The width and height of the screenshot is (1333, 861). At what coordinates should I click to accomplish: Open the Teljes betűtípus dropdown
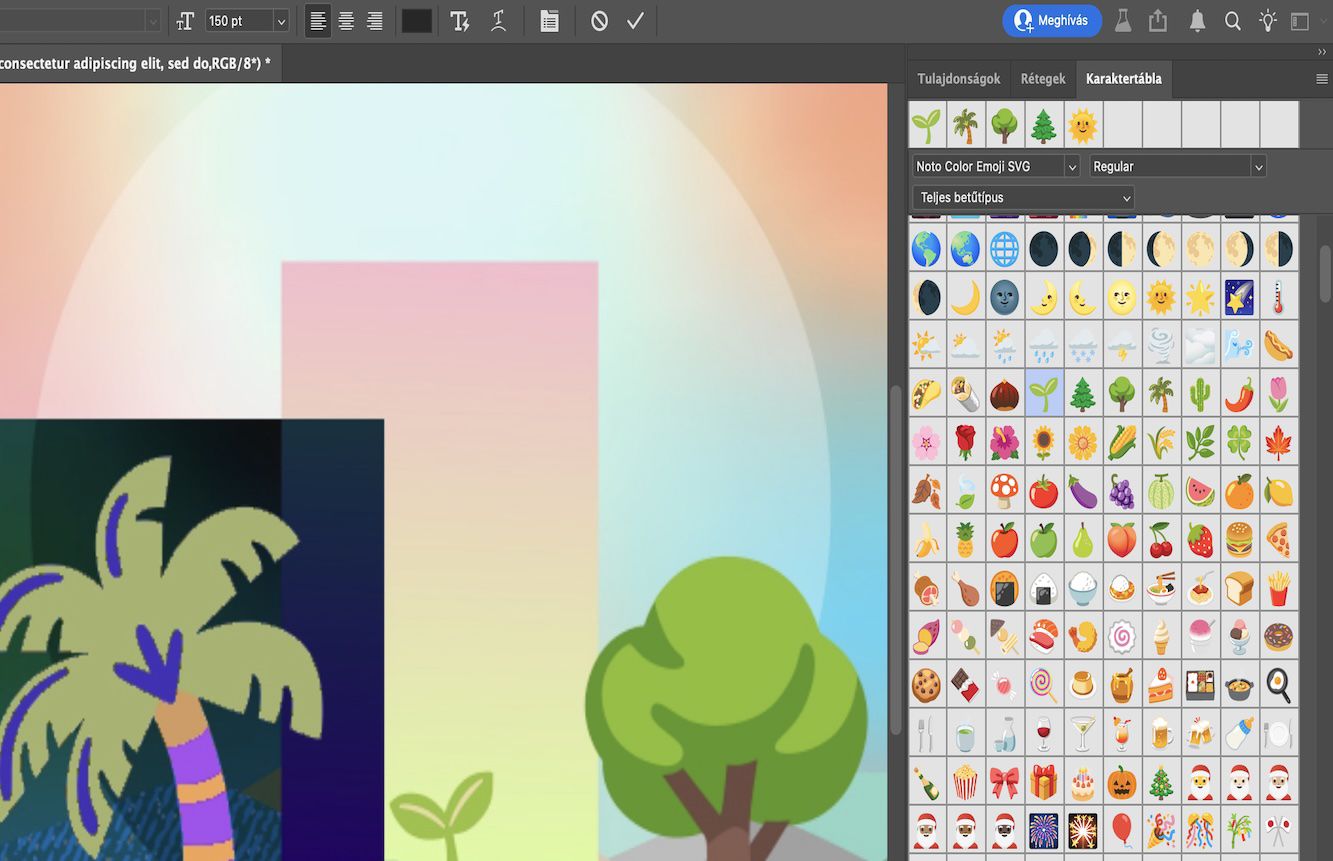pos(1024,197)
